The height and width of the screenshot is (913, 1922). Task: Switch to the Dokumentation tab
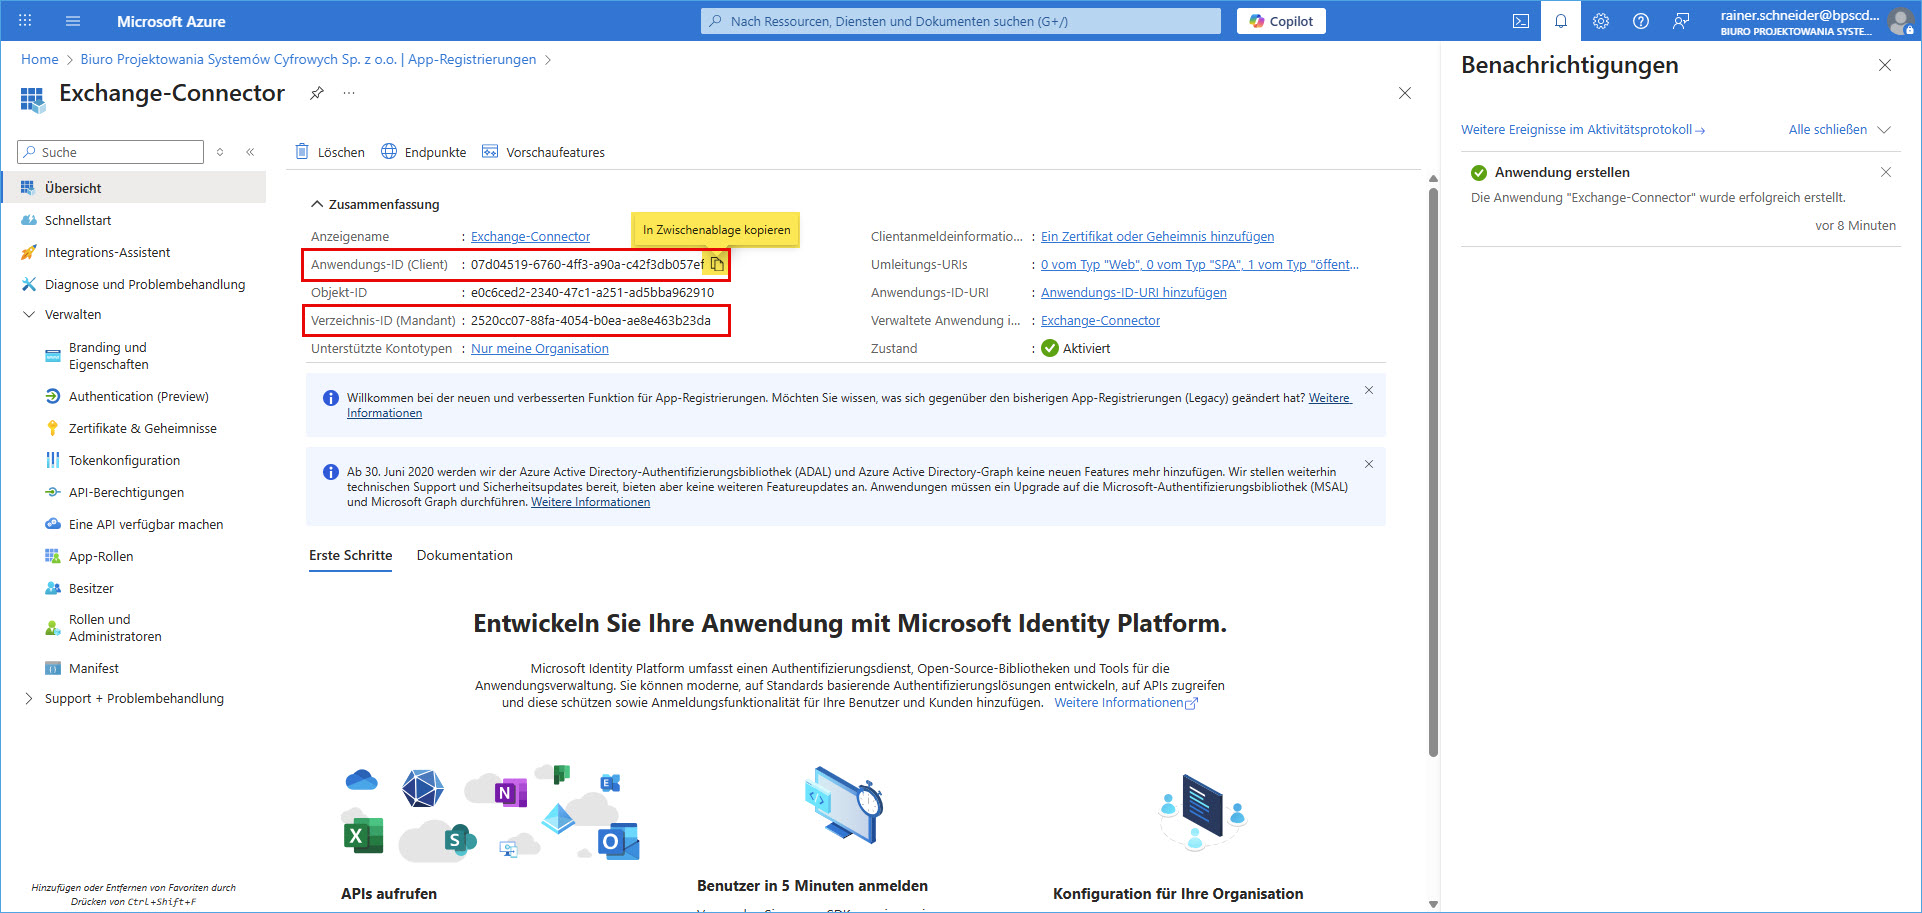[x=464, y=555]
